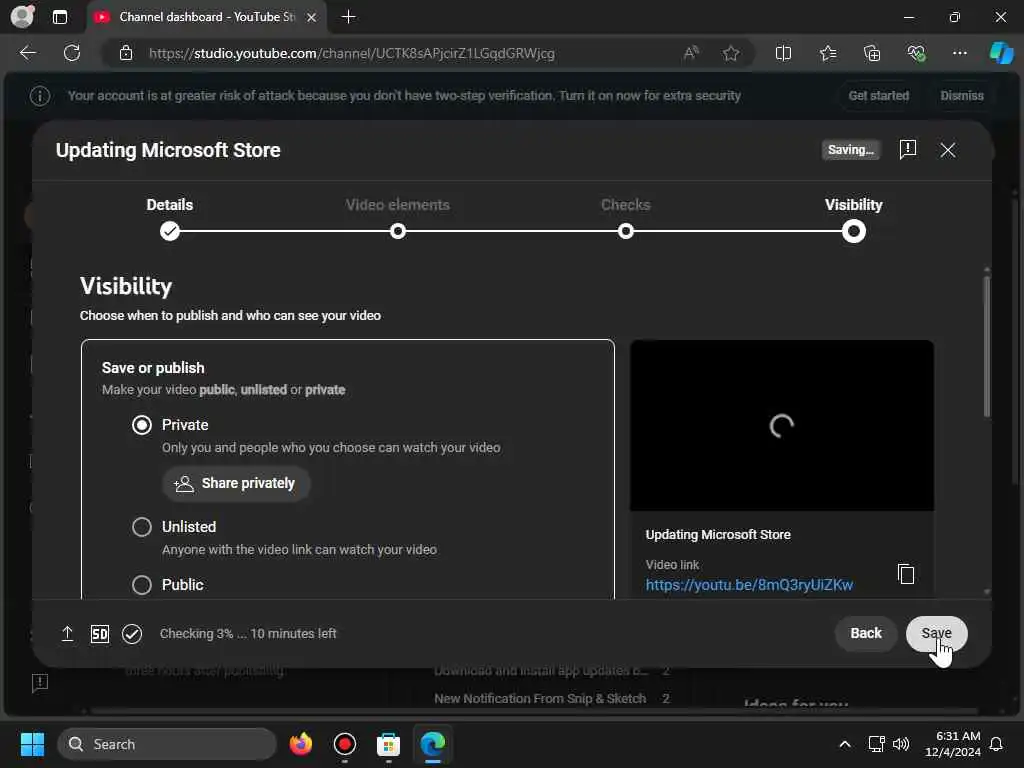This screenshot has width=1024, height=768.
Task: Open the Favorites list icon
Action: tap(827, 53)
